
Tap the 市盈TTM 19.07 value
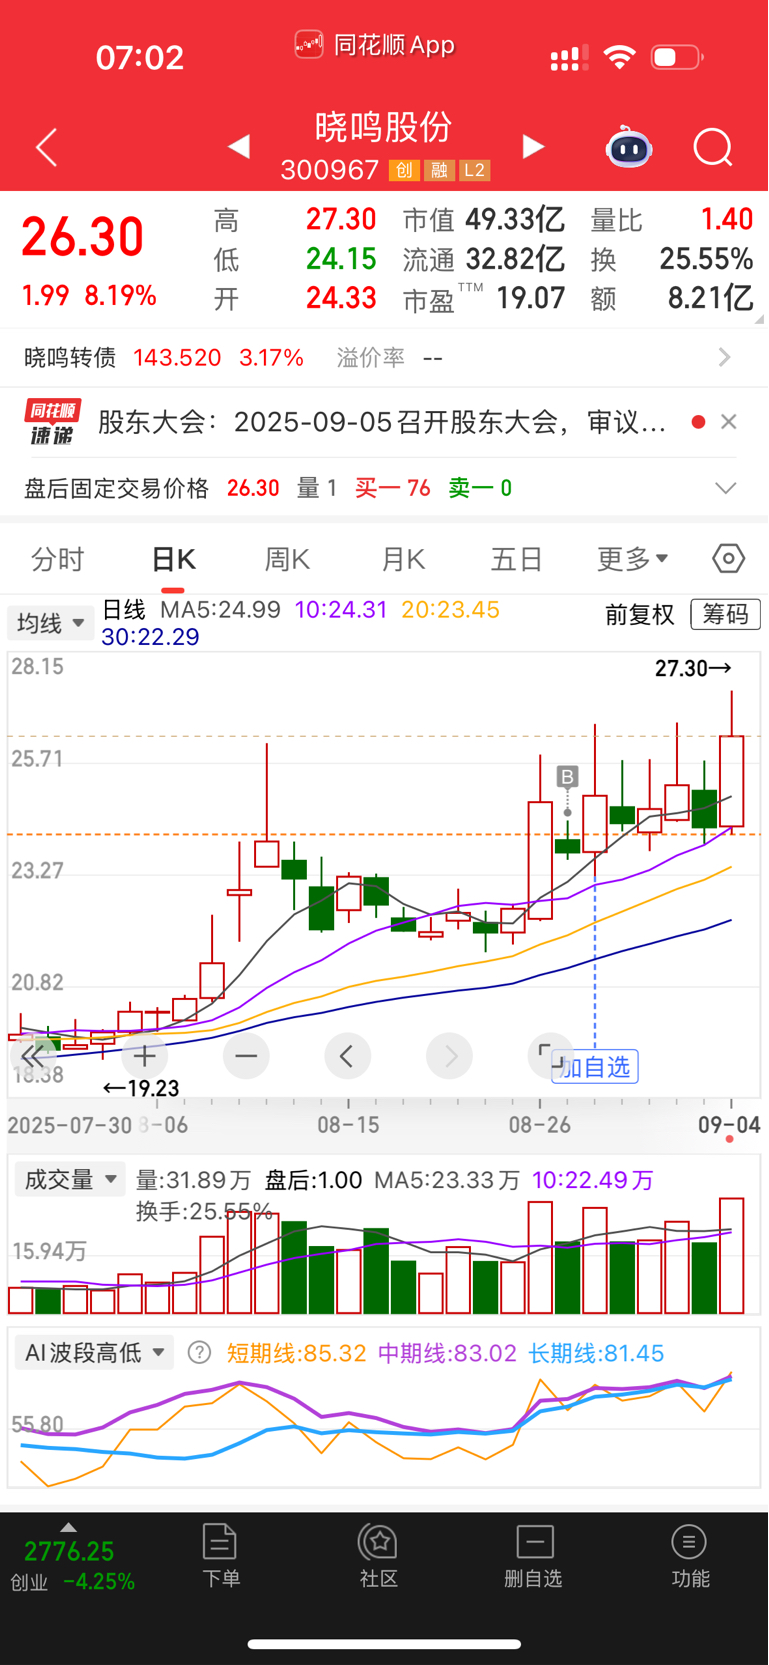tap(530, 298)
